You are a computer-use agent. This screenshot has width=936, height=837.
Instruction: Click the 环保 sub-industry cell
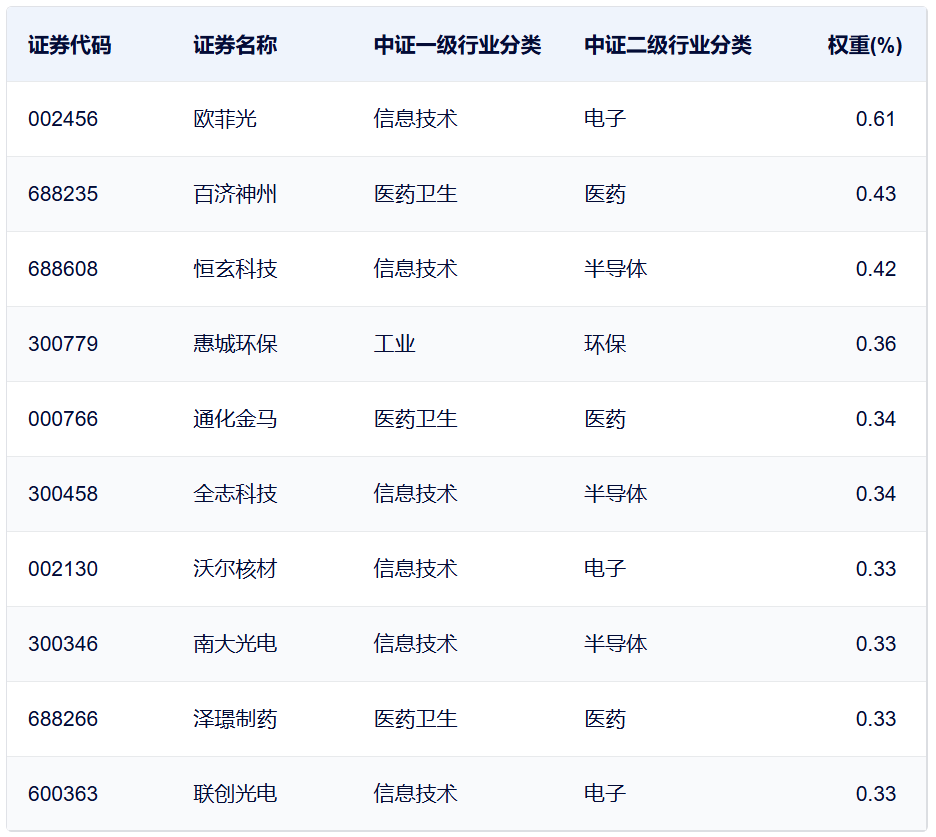click(605, 344)
